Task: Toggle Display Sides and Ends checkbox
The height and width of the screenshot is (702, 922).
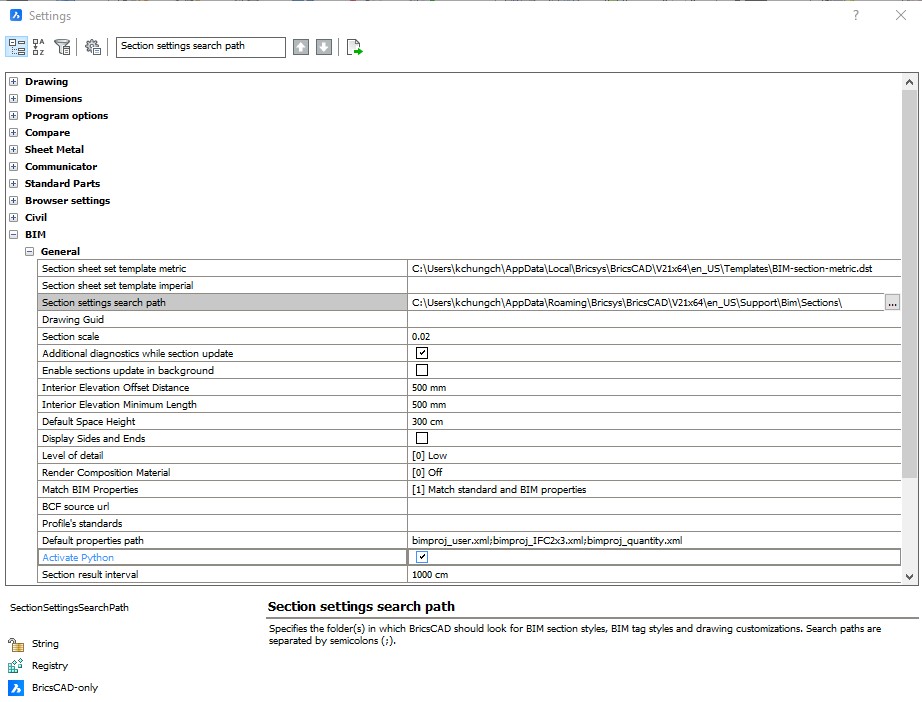Action: [422, 439]
